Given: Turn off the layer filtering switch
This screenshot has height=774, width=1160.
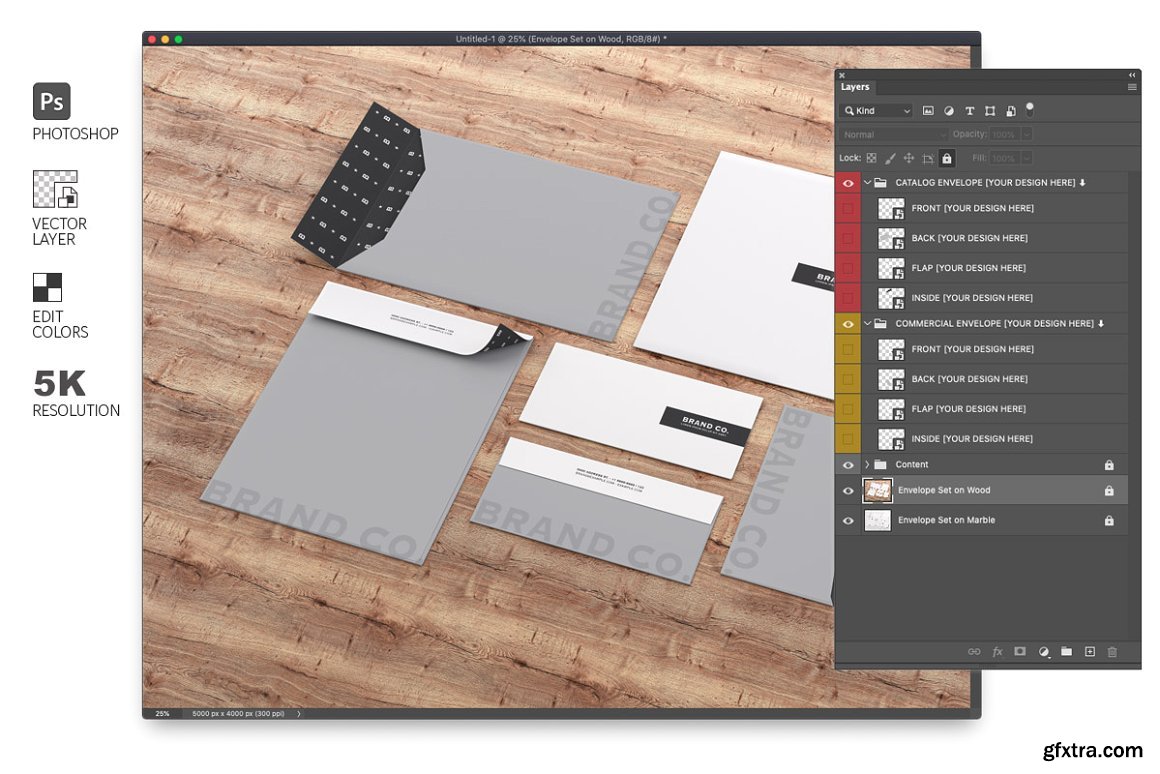Looking at the screenshot, I should (1030, 110).
